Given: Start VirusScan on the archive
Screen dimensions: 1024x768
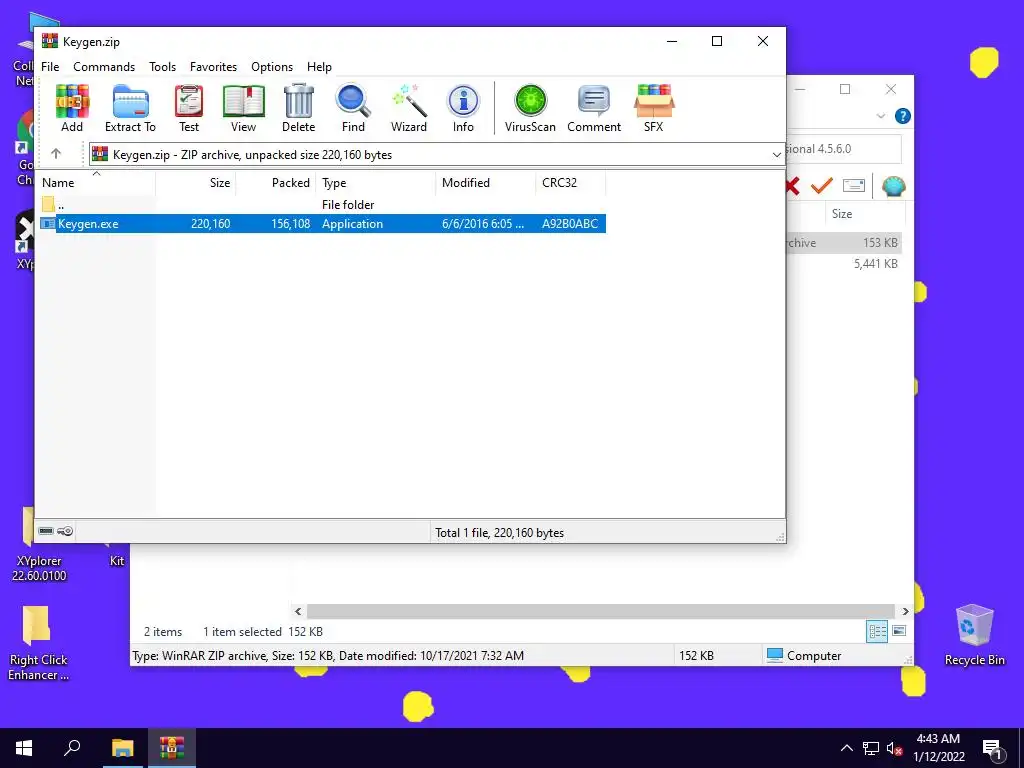Looking at the screenshot, I should coord(530,108).
